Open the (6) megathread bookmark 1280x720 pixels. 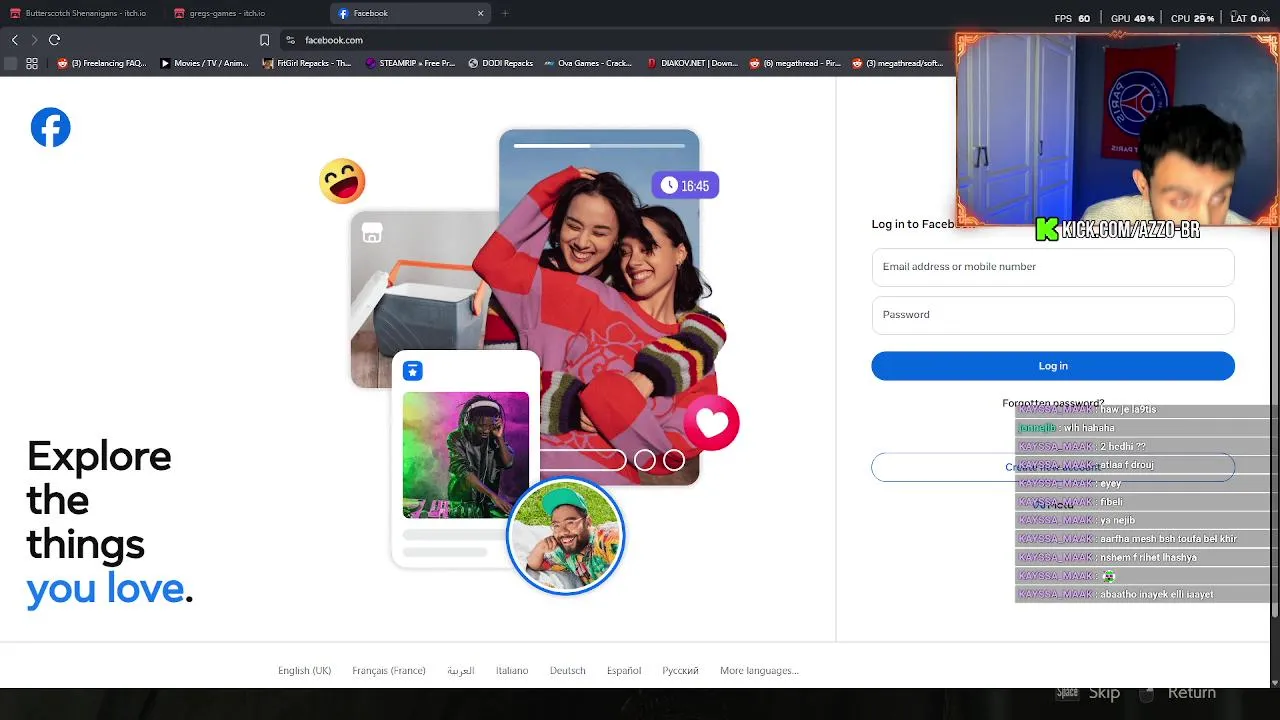tap(795, 63)
